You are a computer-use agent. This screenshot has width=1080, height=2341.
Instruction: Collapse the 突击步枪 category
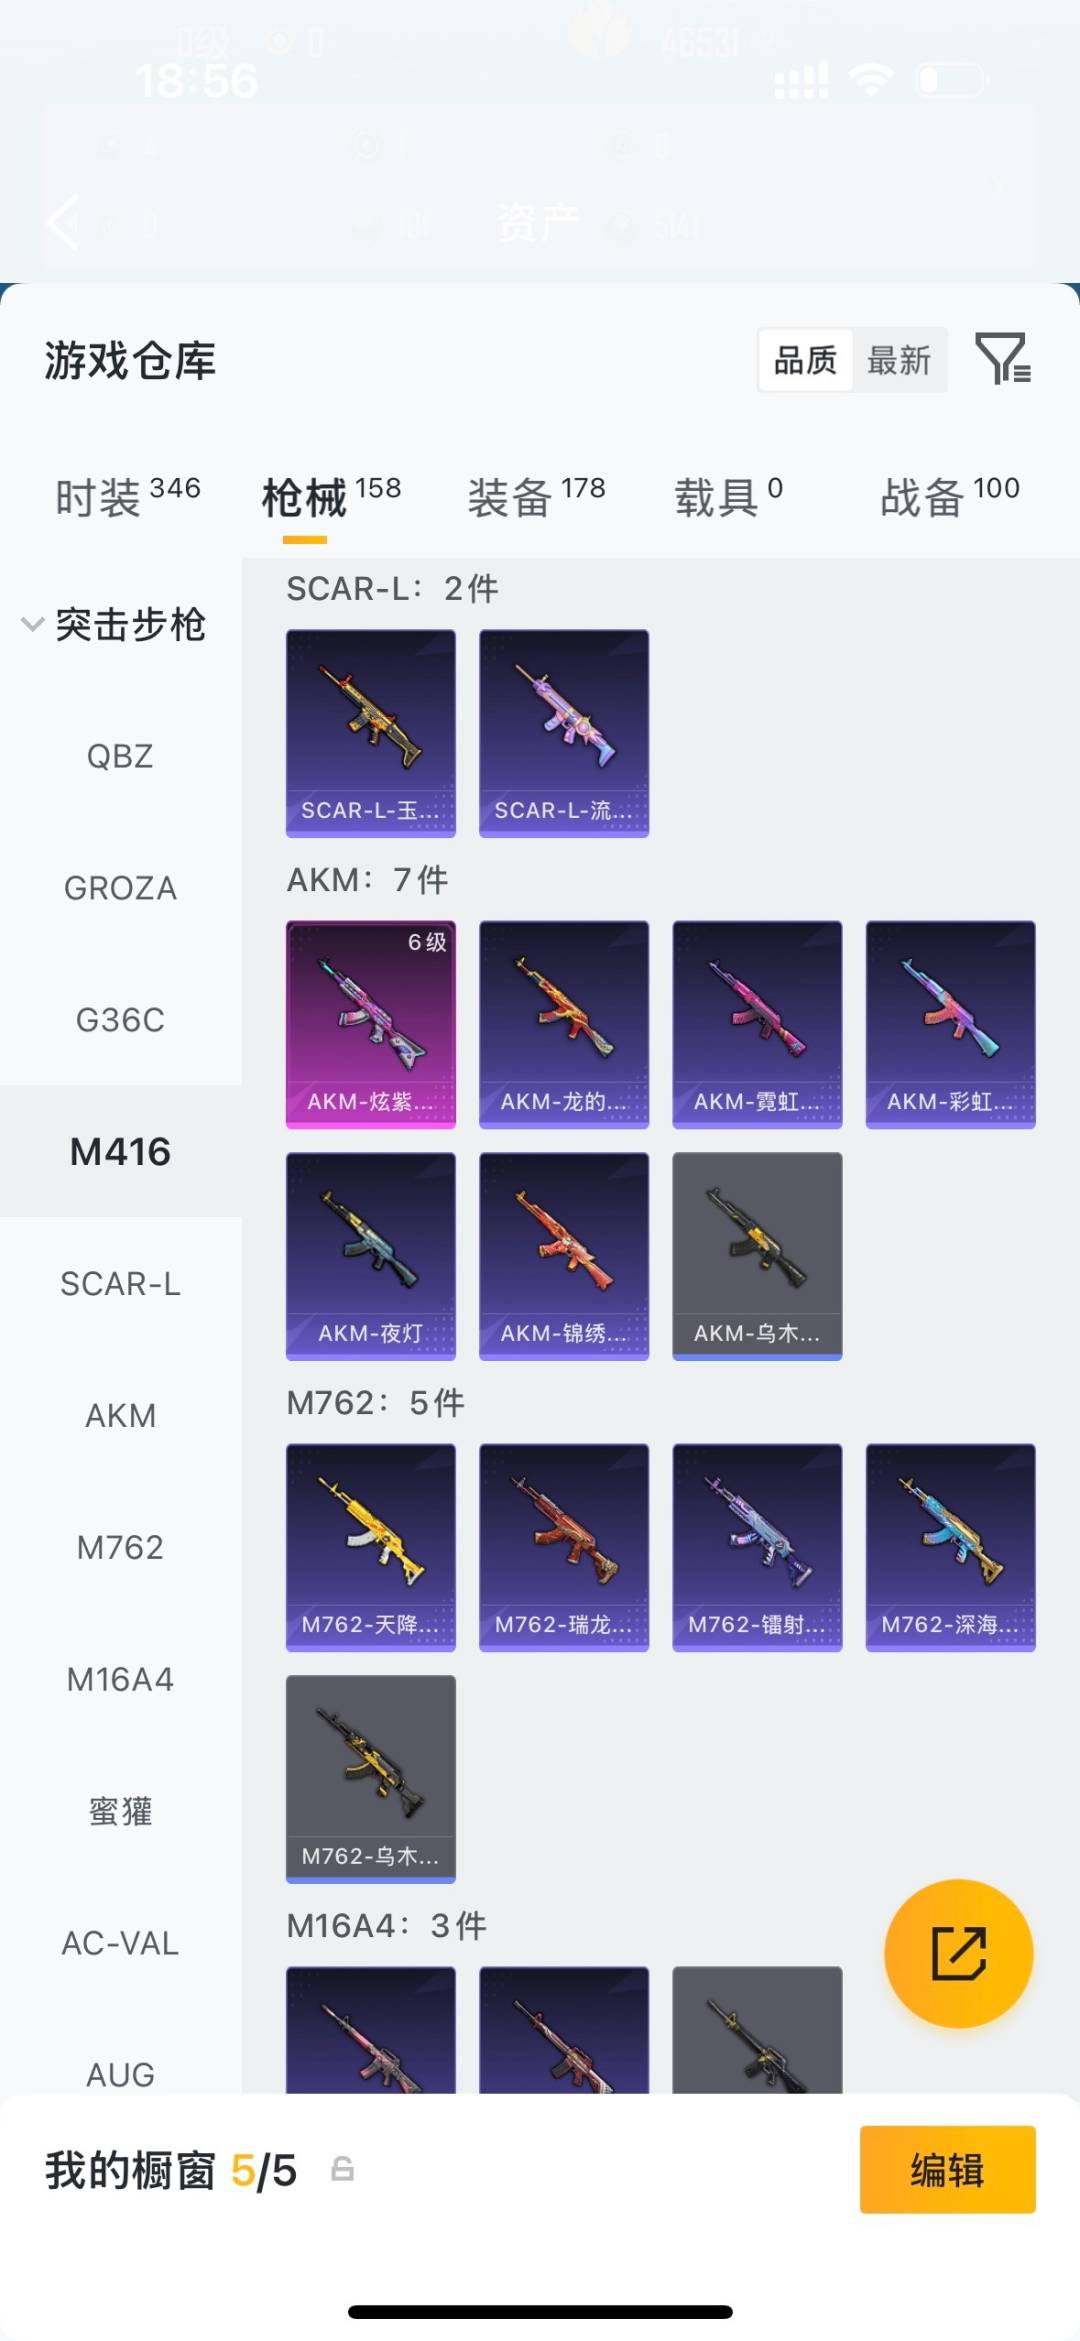tap(113, 624)
